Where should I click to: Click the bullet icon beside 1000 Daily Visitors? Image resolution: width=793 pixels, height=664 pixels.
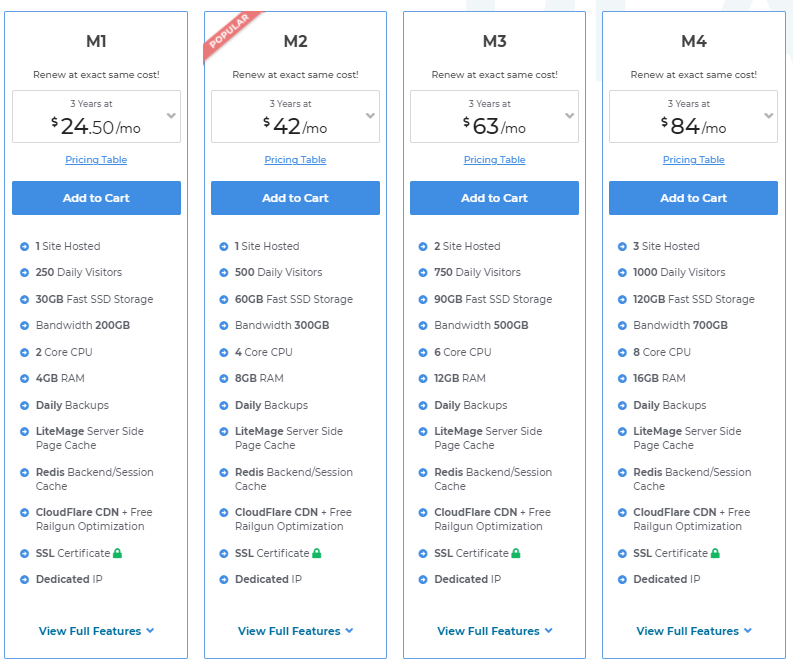[622, 273]
